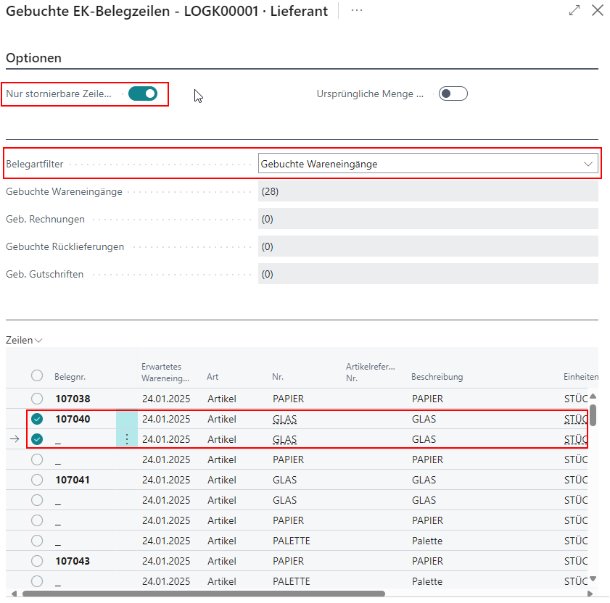The width and height of the screenshot is (610, 603).
Task: Select the row checkbox for document 107043
Action: pyautogui.click(x=37, y=561)
